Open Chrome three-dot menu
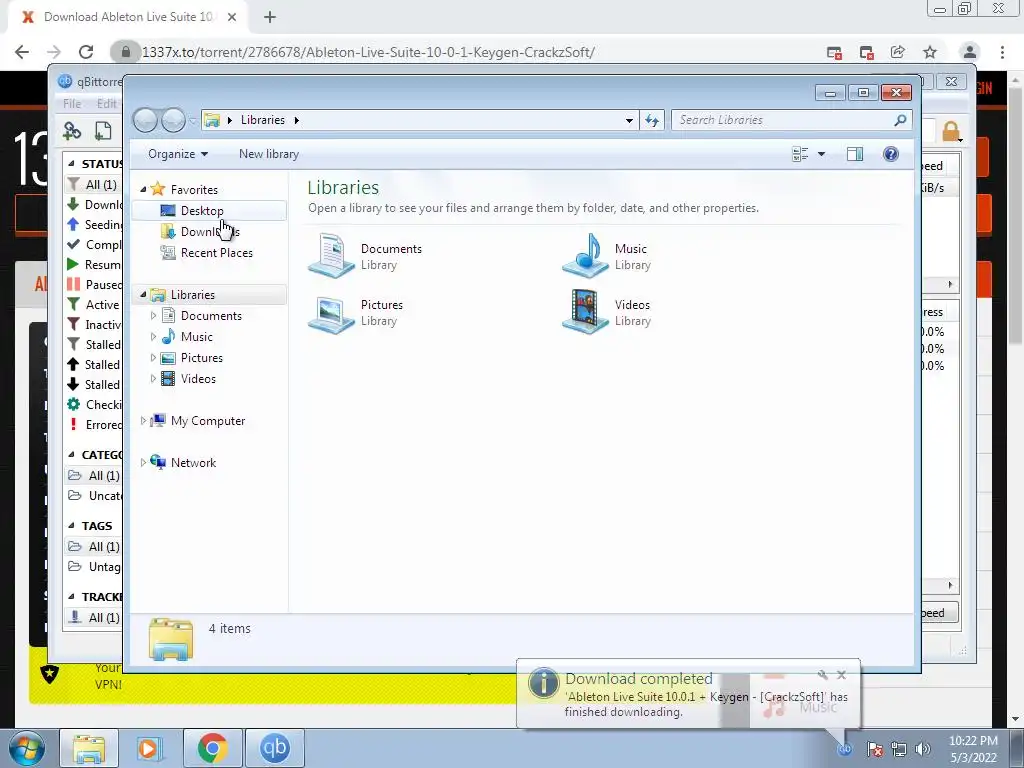Screen dimensions: 1024x768 1002,52
